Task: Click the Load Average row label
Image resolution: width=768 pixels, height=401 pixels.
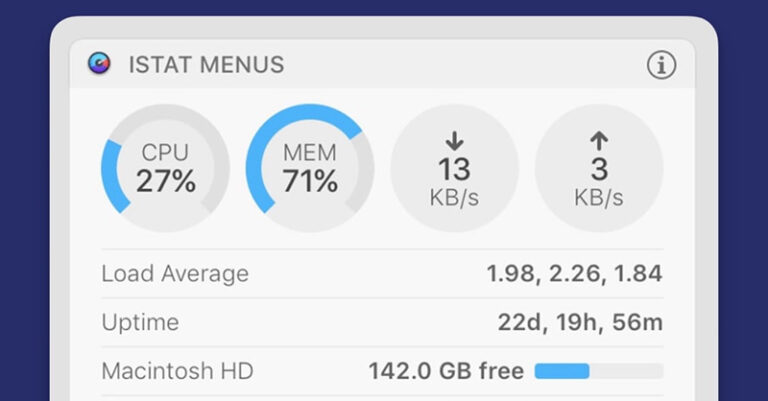Action: coord(175,274)
